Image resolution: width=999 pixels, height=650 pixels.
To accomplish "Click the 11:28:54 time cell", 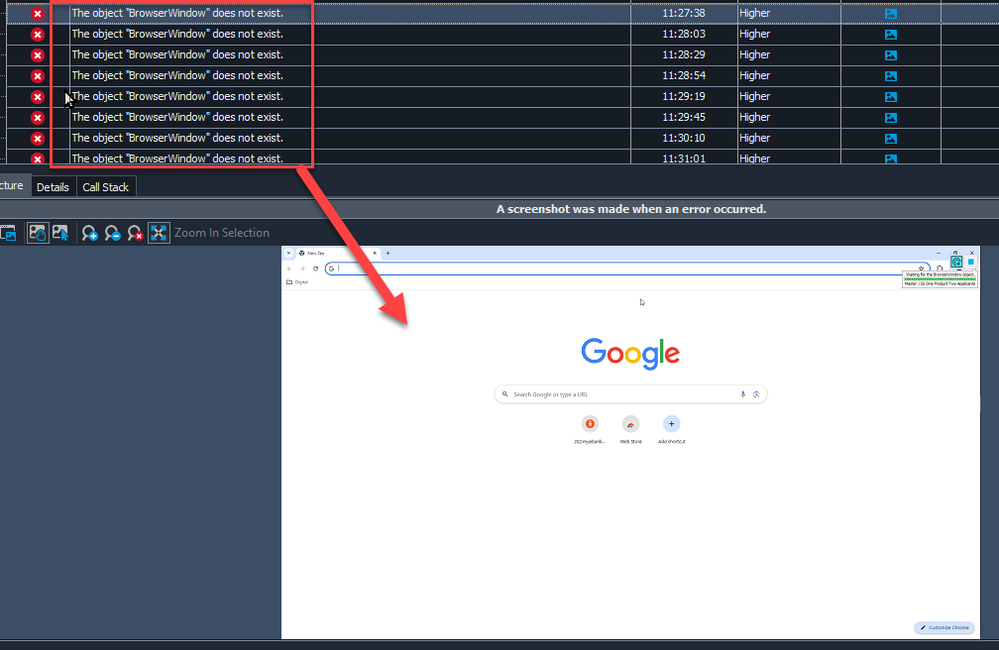I will pos(684,75).
